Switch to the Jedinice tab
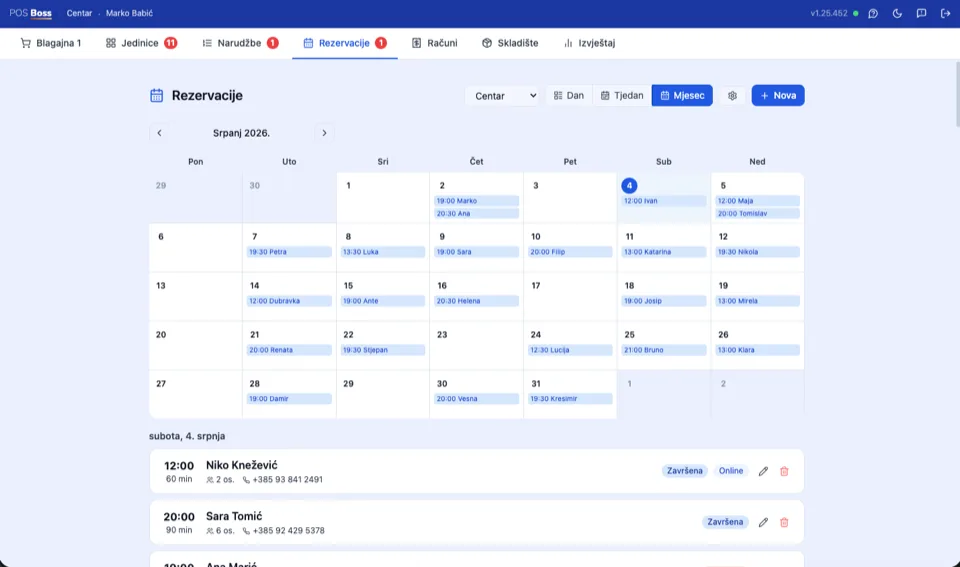This screenshot has height=567, width=960. coord(141,43)
